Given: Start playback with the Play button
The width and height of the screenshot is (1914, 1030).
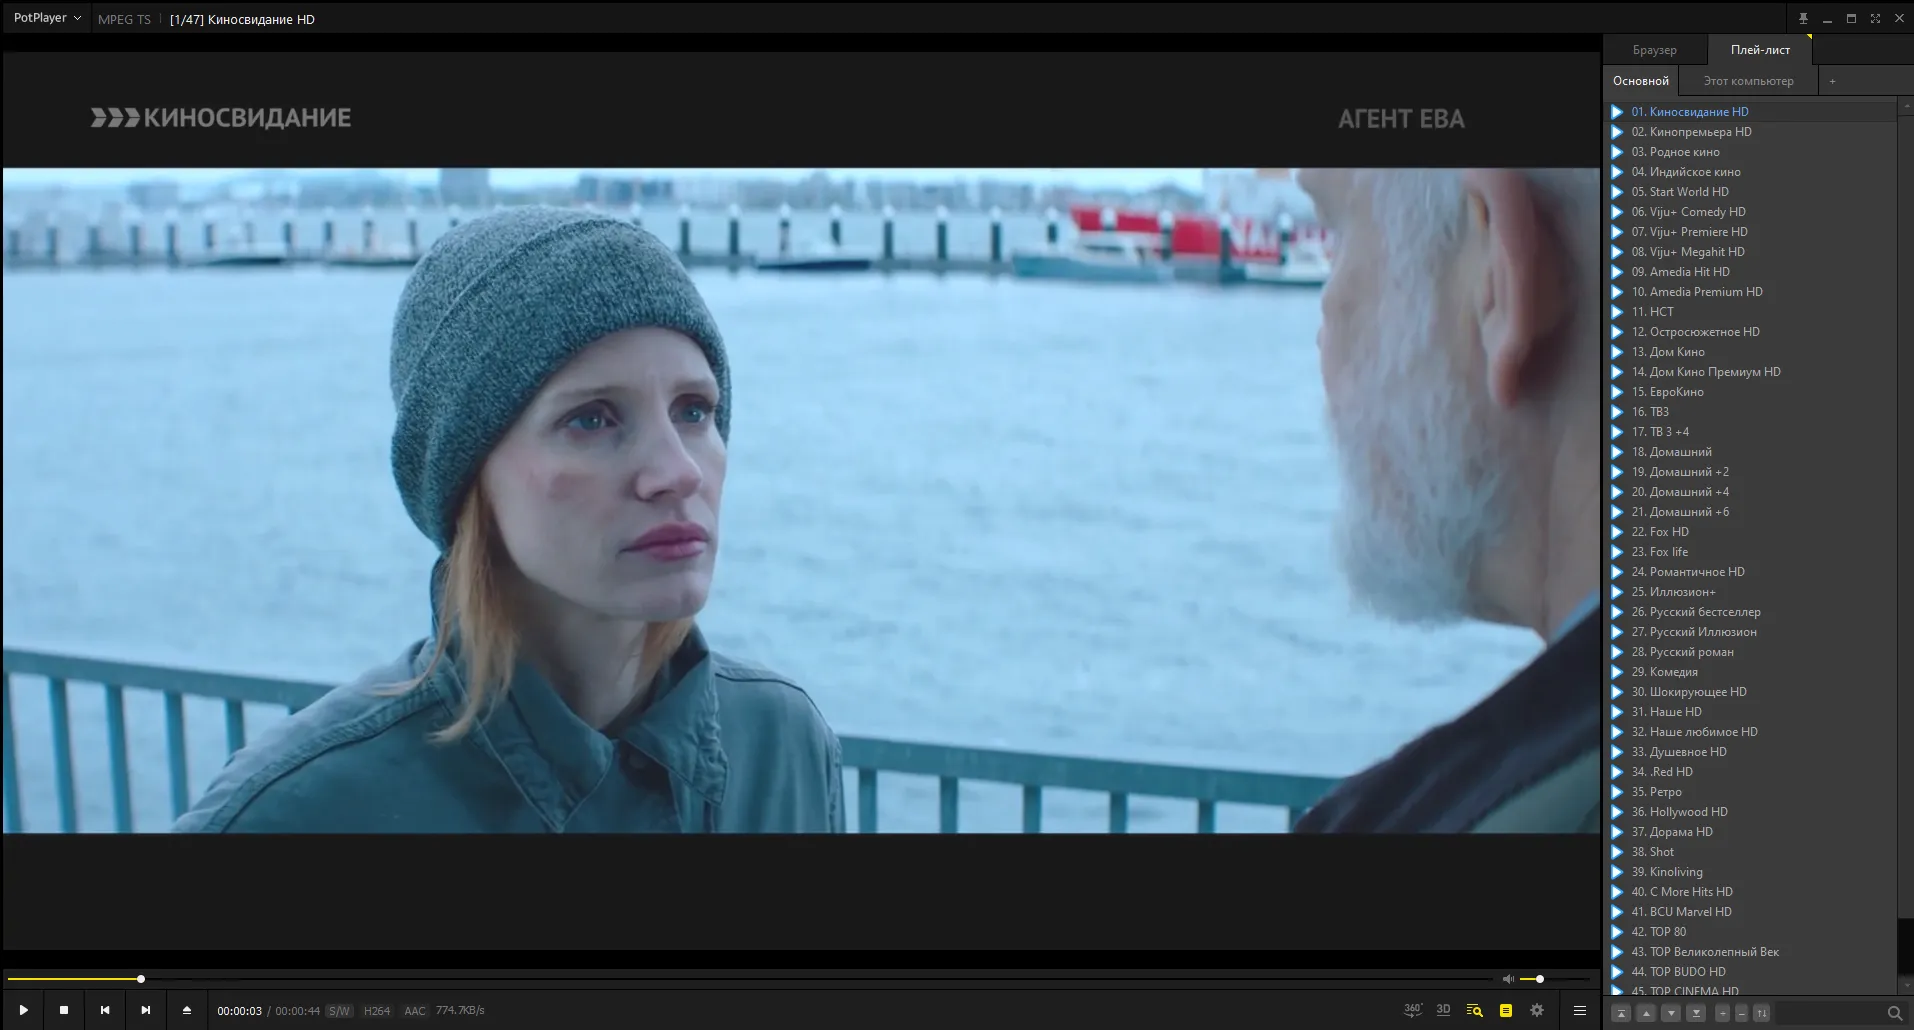Looking at the screenshot, I should point(23,1010).
